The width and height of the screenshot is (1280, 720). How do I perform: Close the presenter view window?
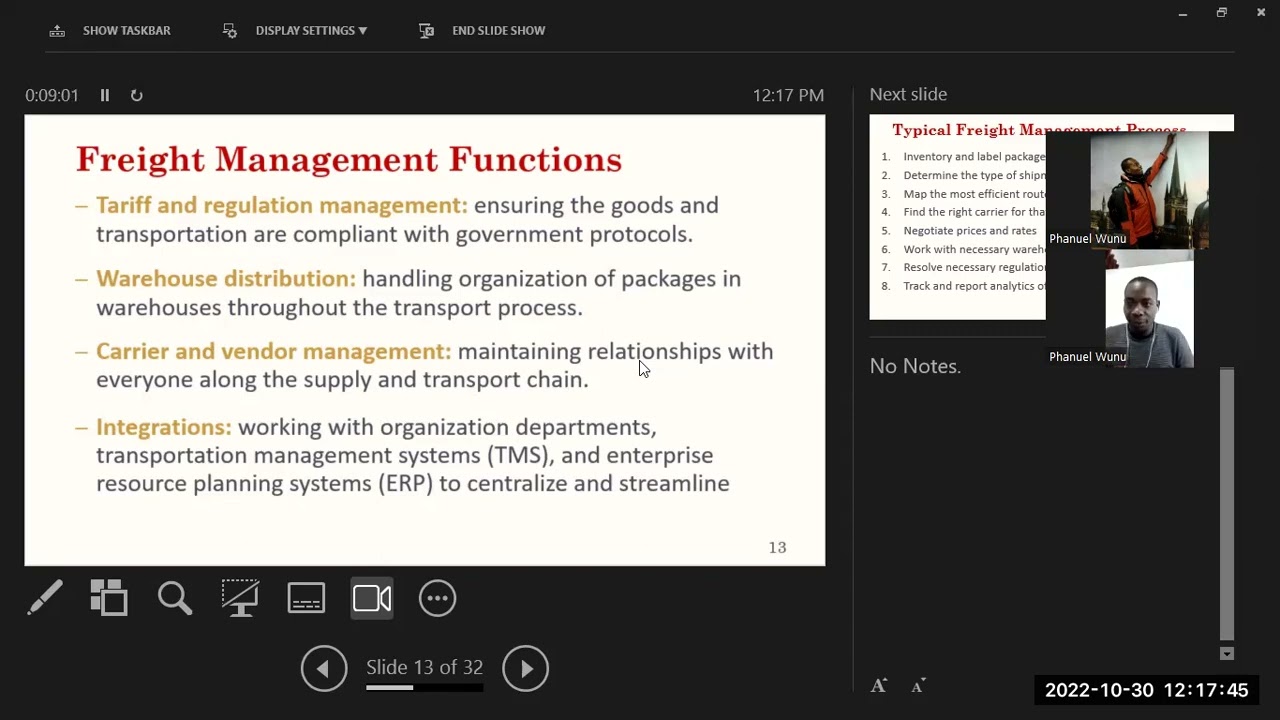pos(1261,13)
